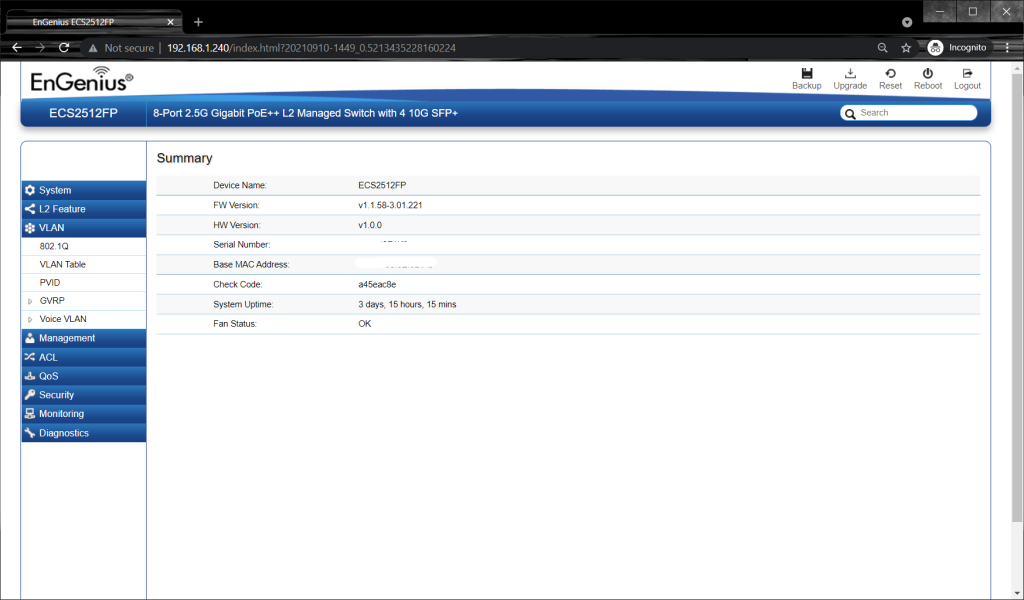Image resolution: width=1024 pixels, height=600 pixels.
Task: Click the browser address bar URL
Action: (311, 48)
